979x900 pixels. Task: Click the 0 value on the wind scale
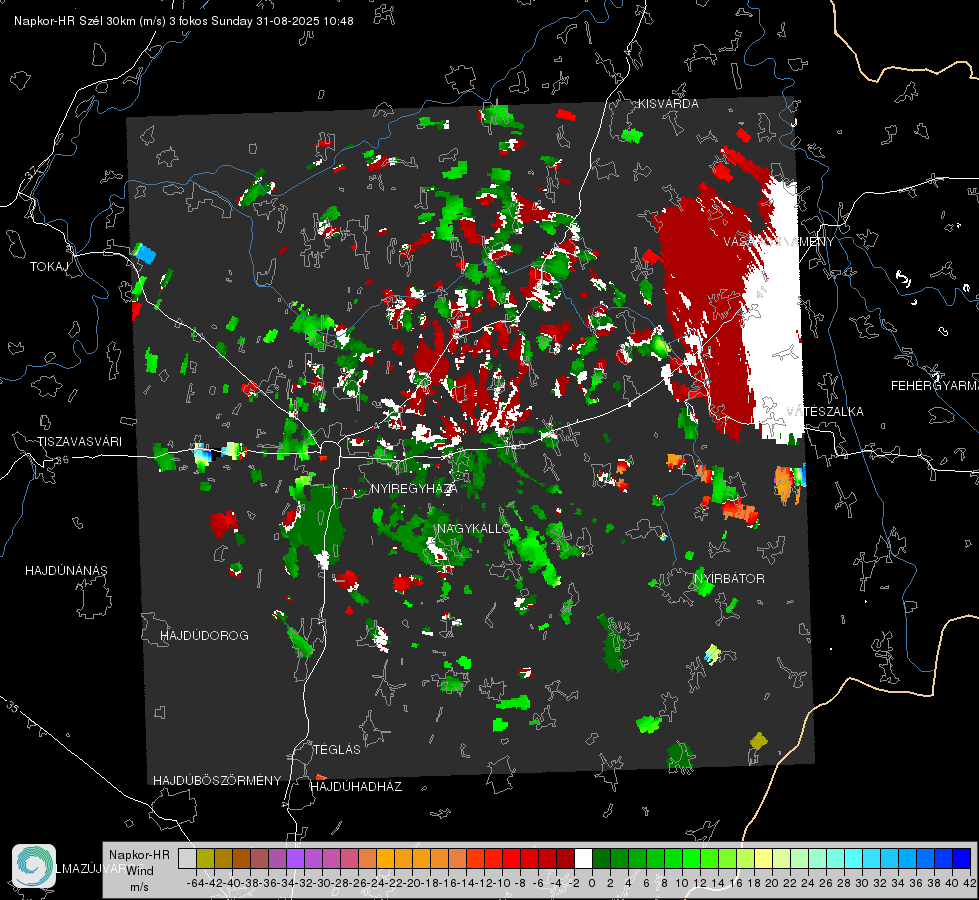pyautogui.click(x=592, y=883)
